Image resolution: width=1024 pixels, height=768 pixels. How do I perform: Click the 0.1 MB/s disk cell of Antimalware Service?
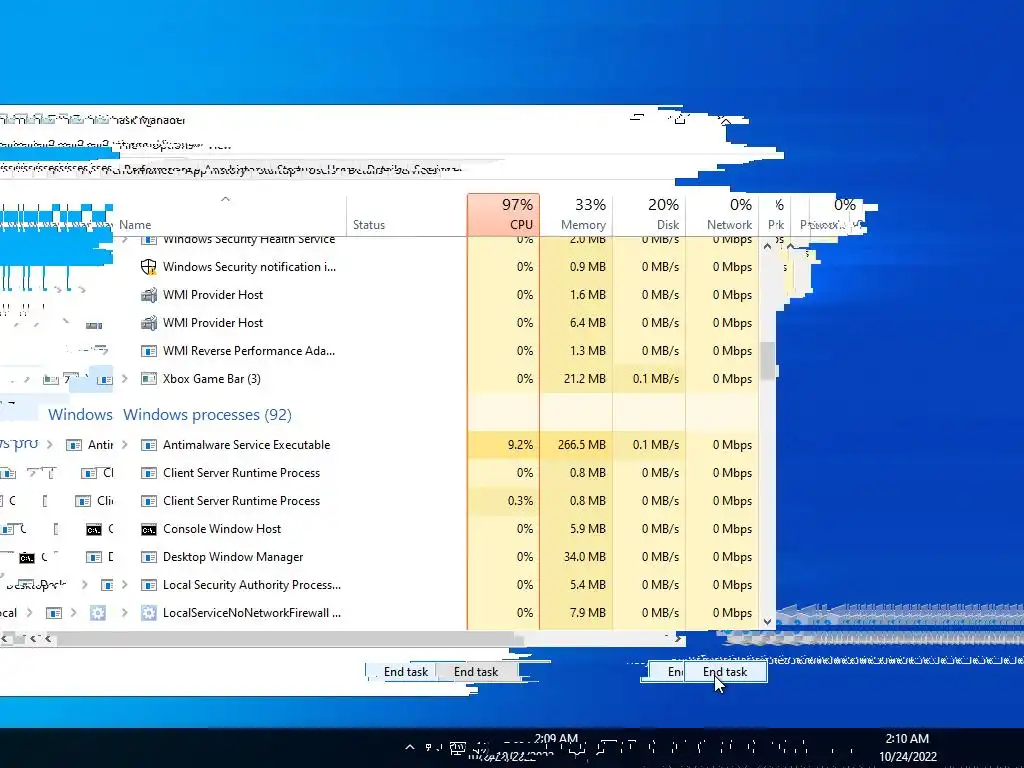click(x=649, y=445)
